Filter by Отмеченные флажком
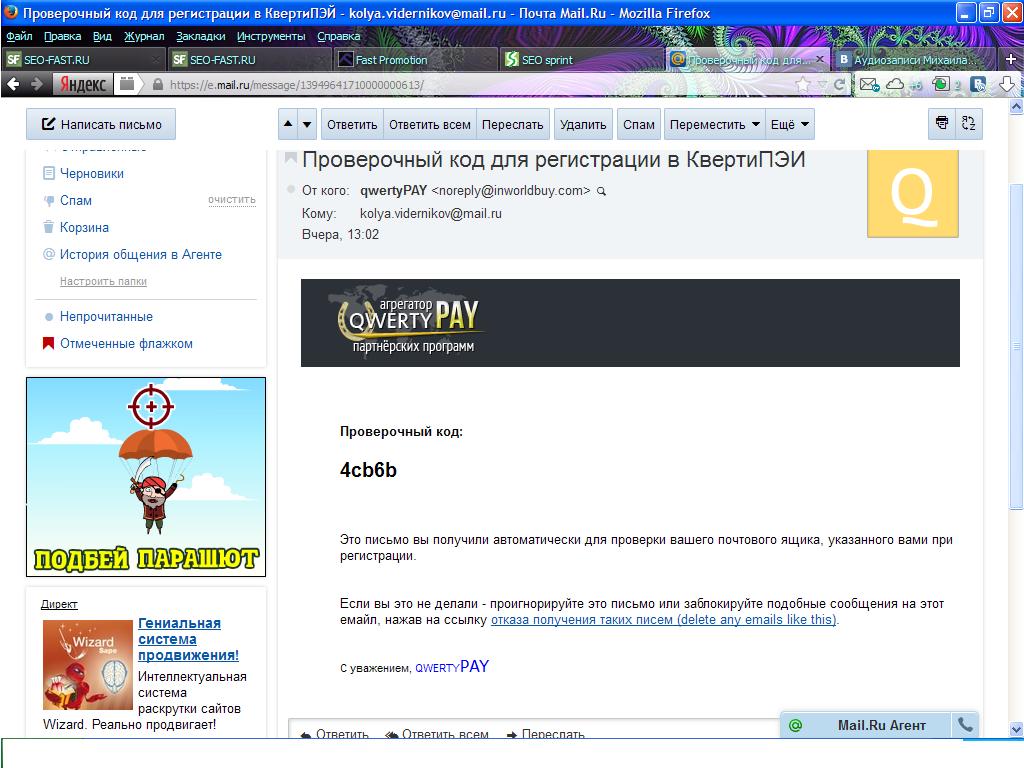This screenshot has width=1024, height=768. (126, 343)
